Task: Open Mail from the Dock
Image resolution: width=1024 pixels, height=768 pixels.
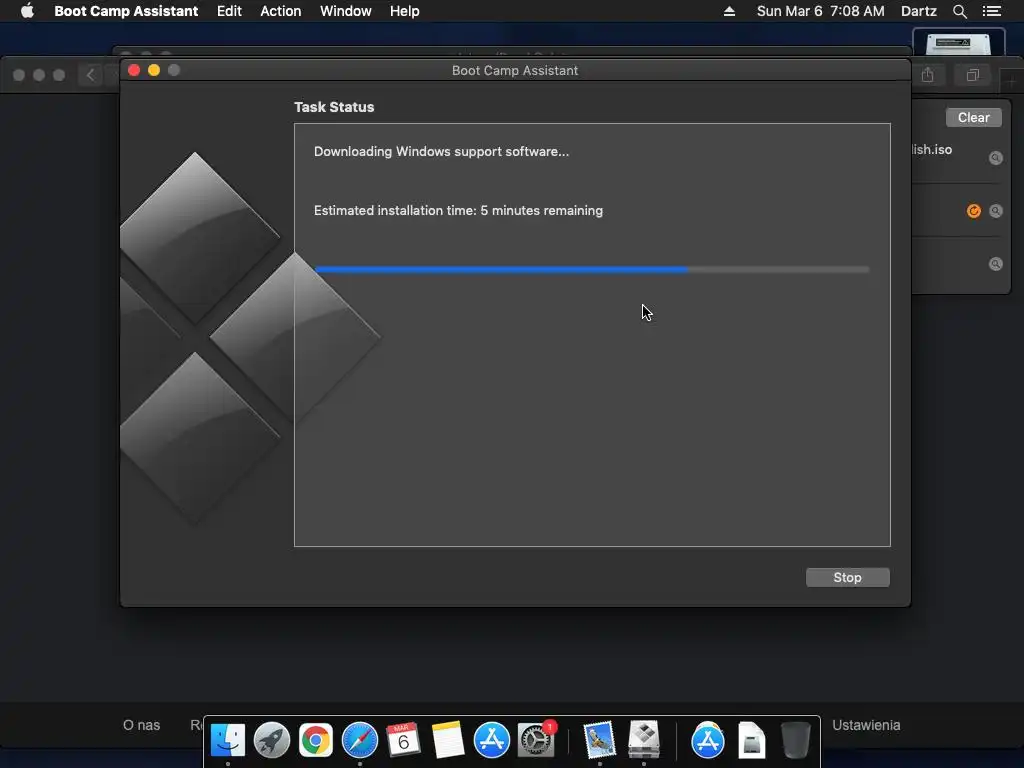Action: click(x=600, y=740)
